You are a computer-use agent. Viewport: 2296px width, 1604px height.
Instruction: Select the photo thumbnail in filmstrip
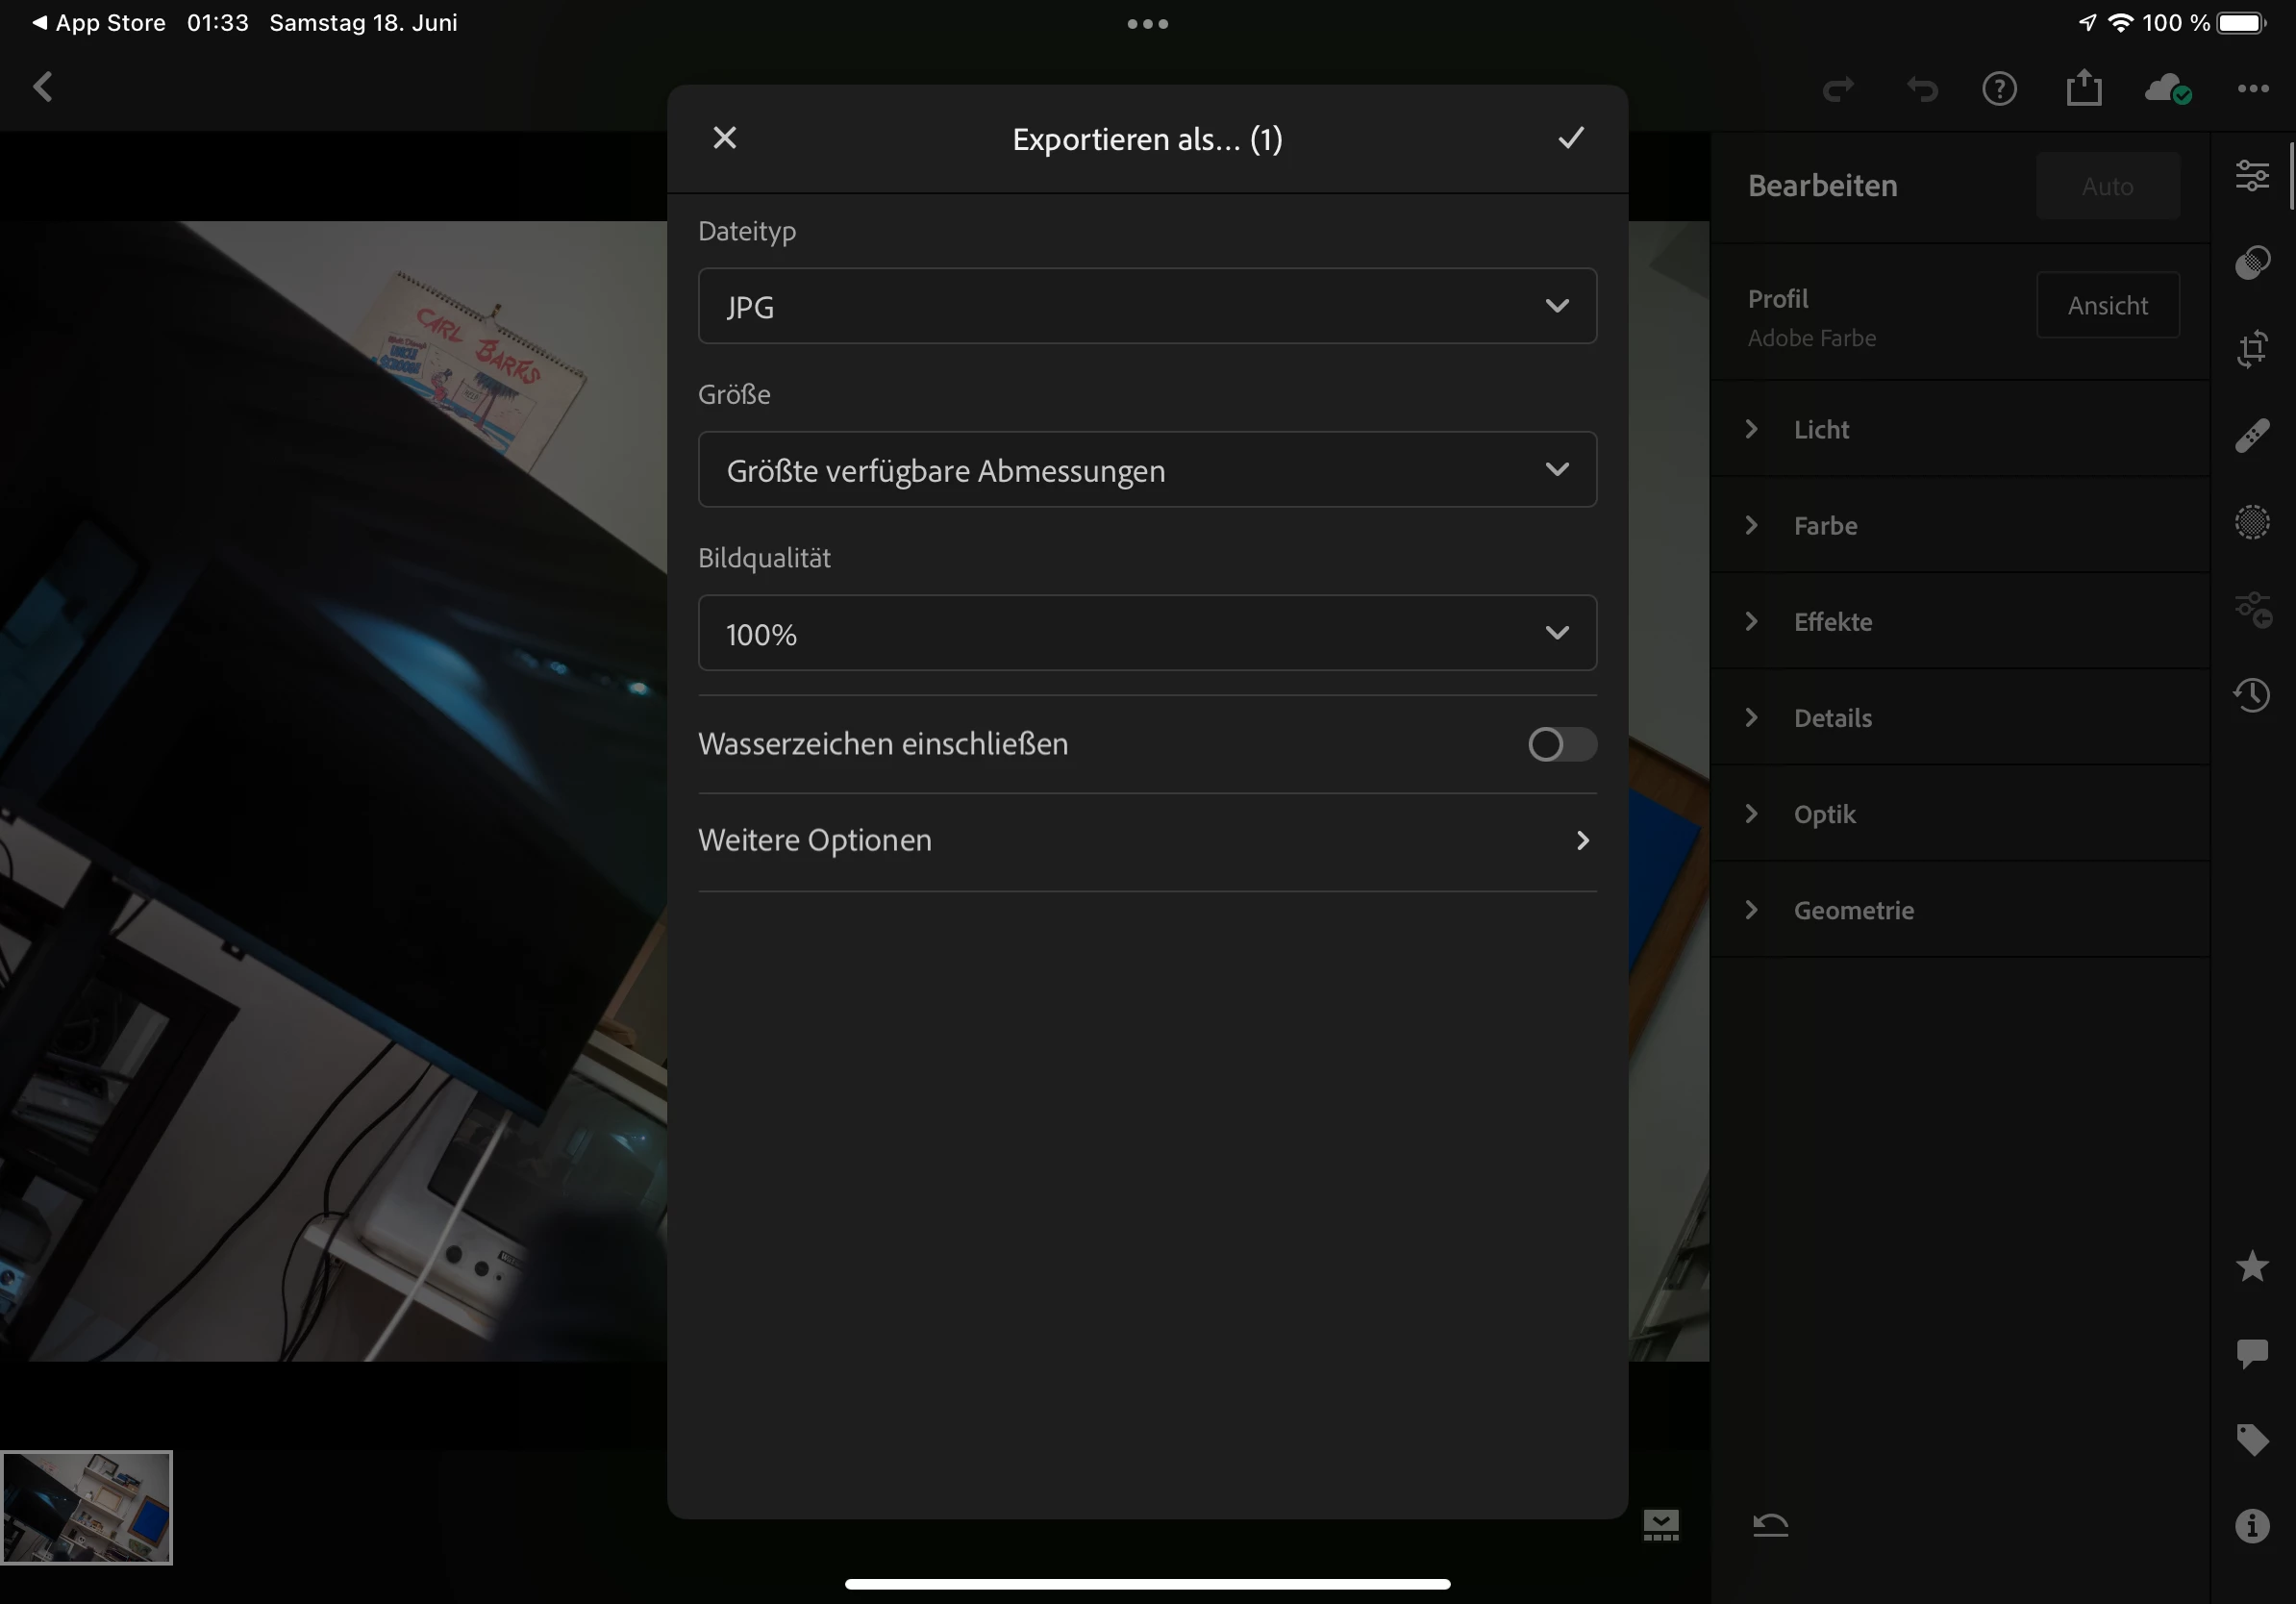point(87,1507)
